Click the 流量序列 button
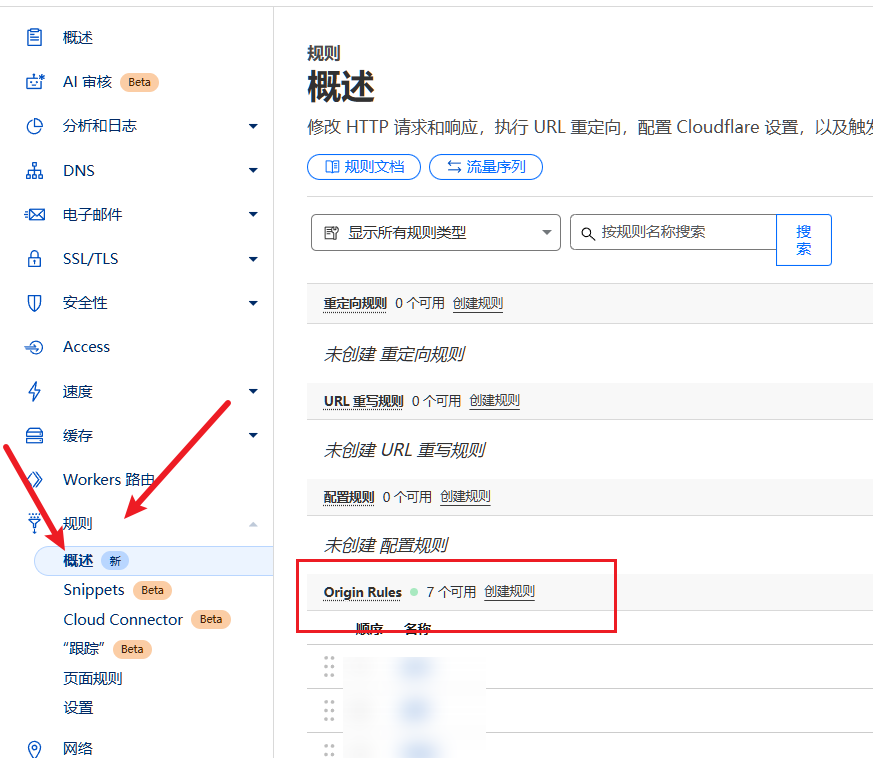The image size is (873, 758). [485, 167]
